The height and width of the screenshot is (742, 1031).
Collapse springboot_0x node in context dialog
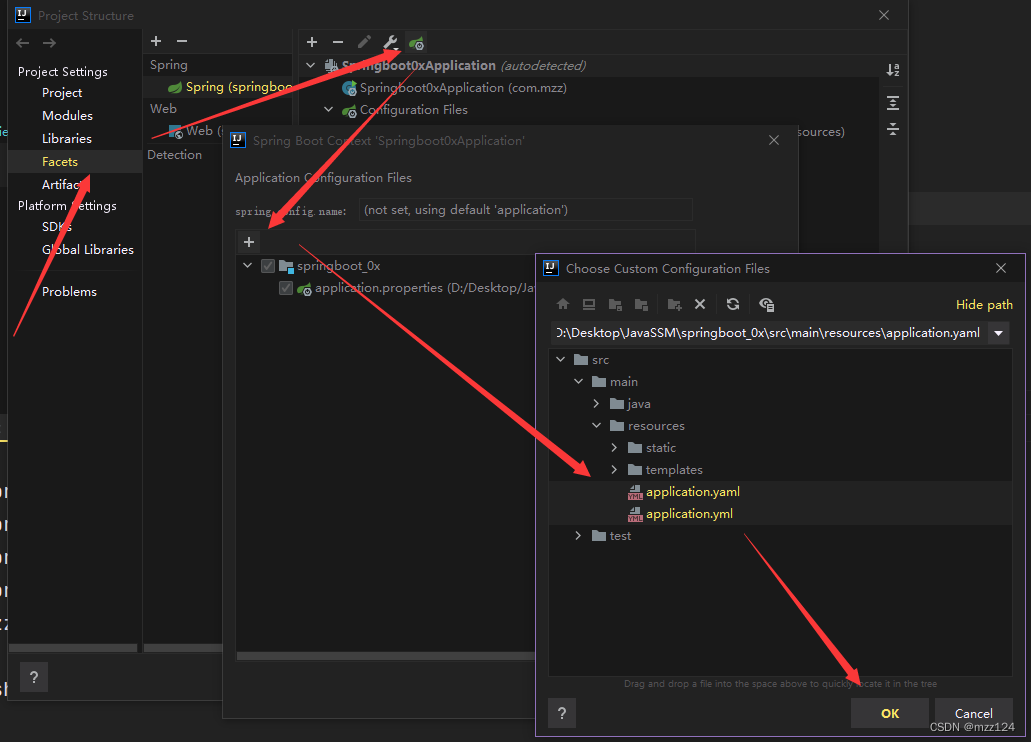(x=248, y=266)
